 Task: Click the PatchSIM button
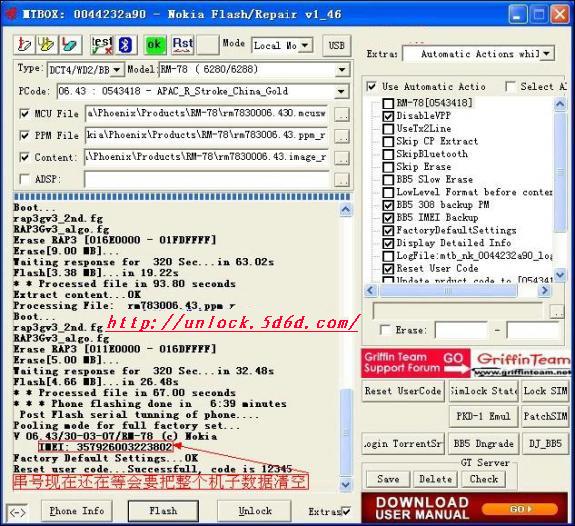[x=545, y=417]
